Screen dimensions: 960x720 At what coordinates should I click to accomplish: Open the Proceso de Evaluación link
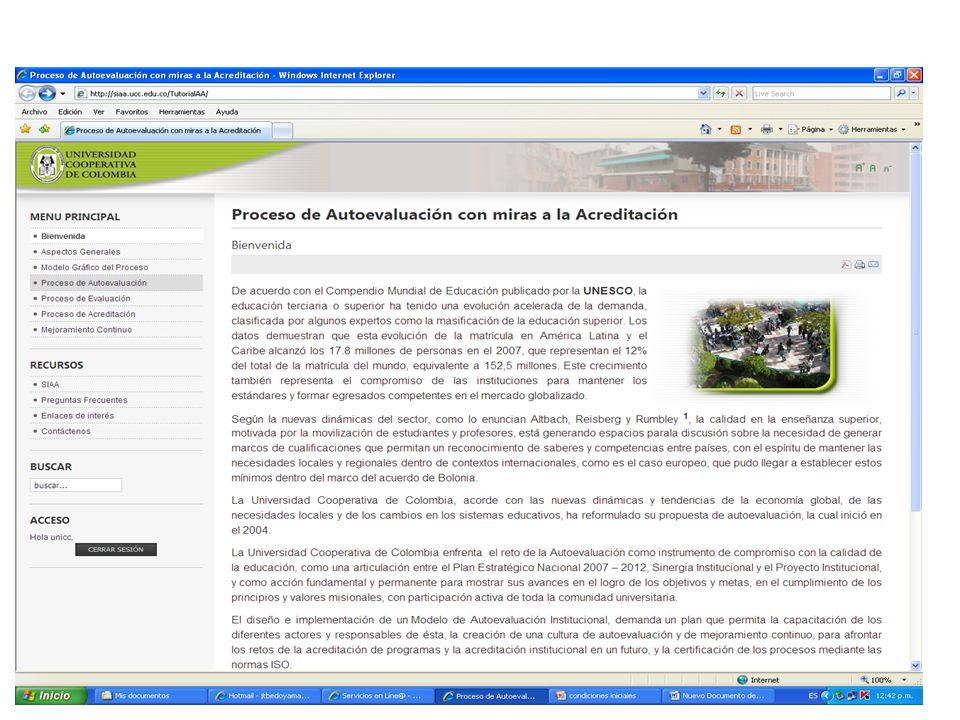(86, 299)
